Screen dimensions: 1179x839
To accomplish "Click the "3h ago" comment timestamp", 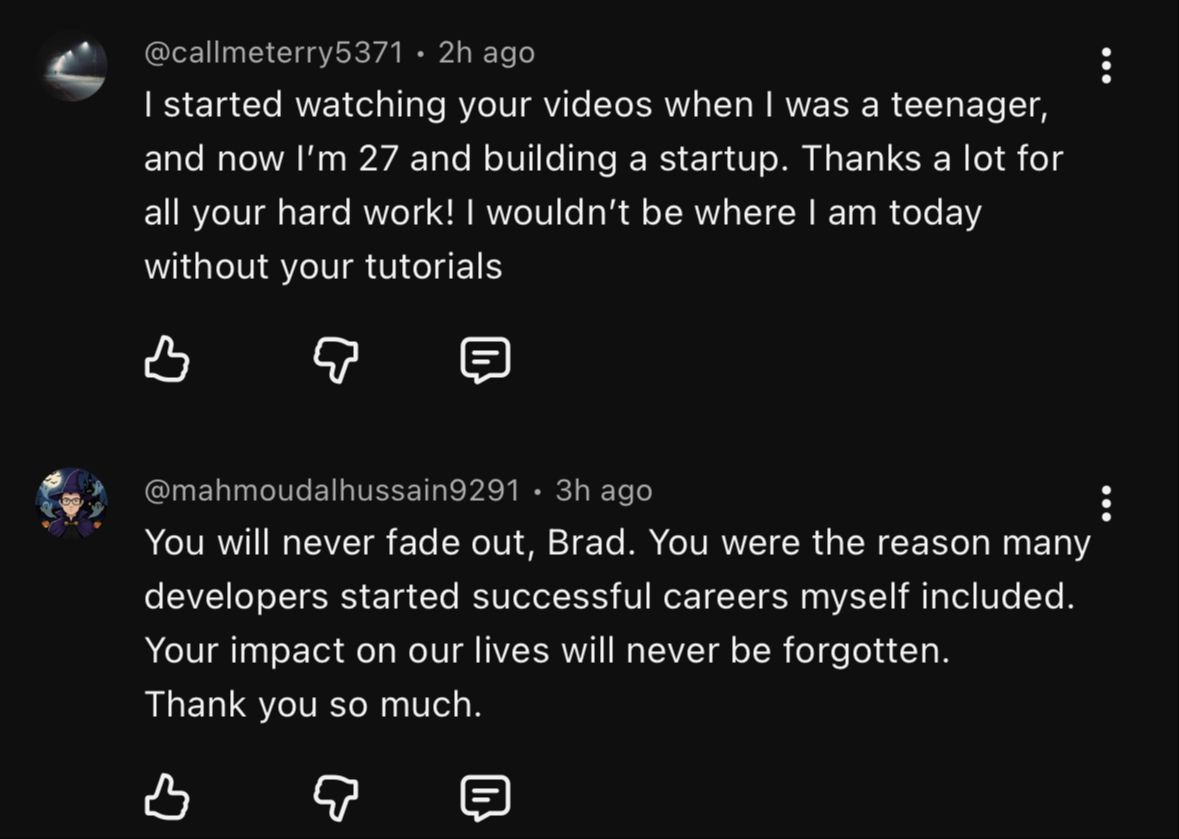I will 603,490.
